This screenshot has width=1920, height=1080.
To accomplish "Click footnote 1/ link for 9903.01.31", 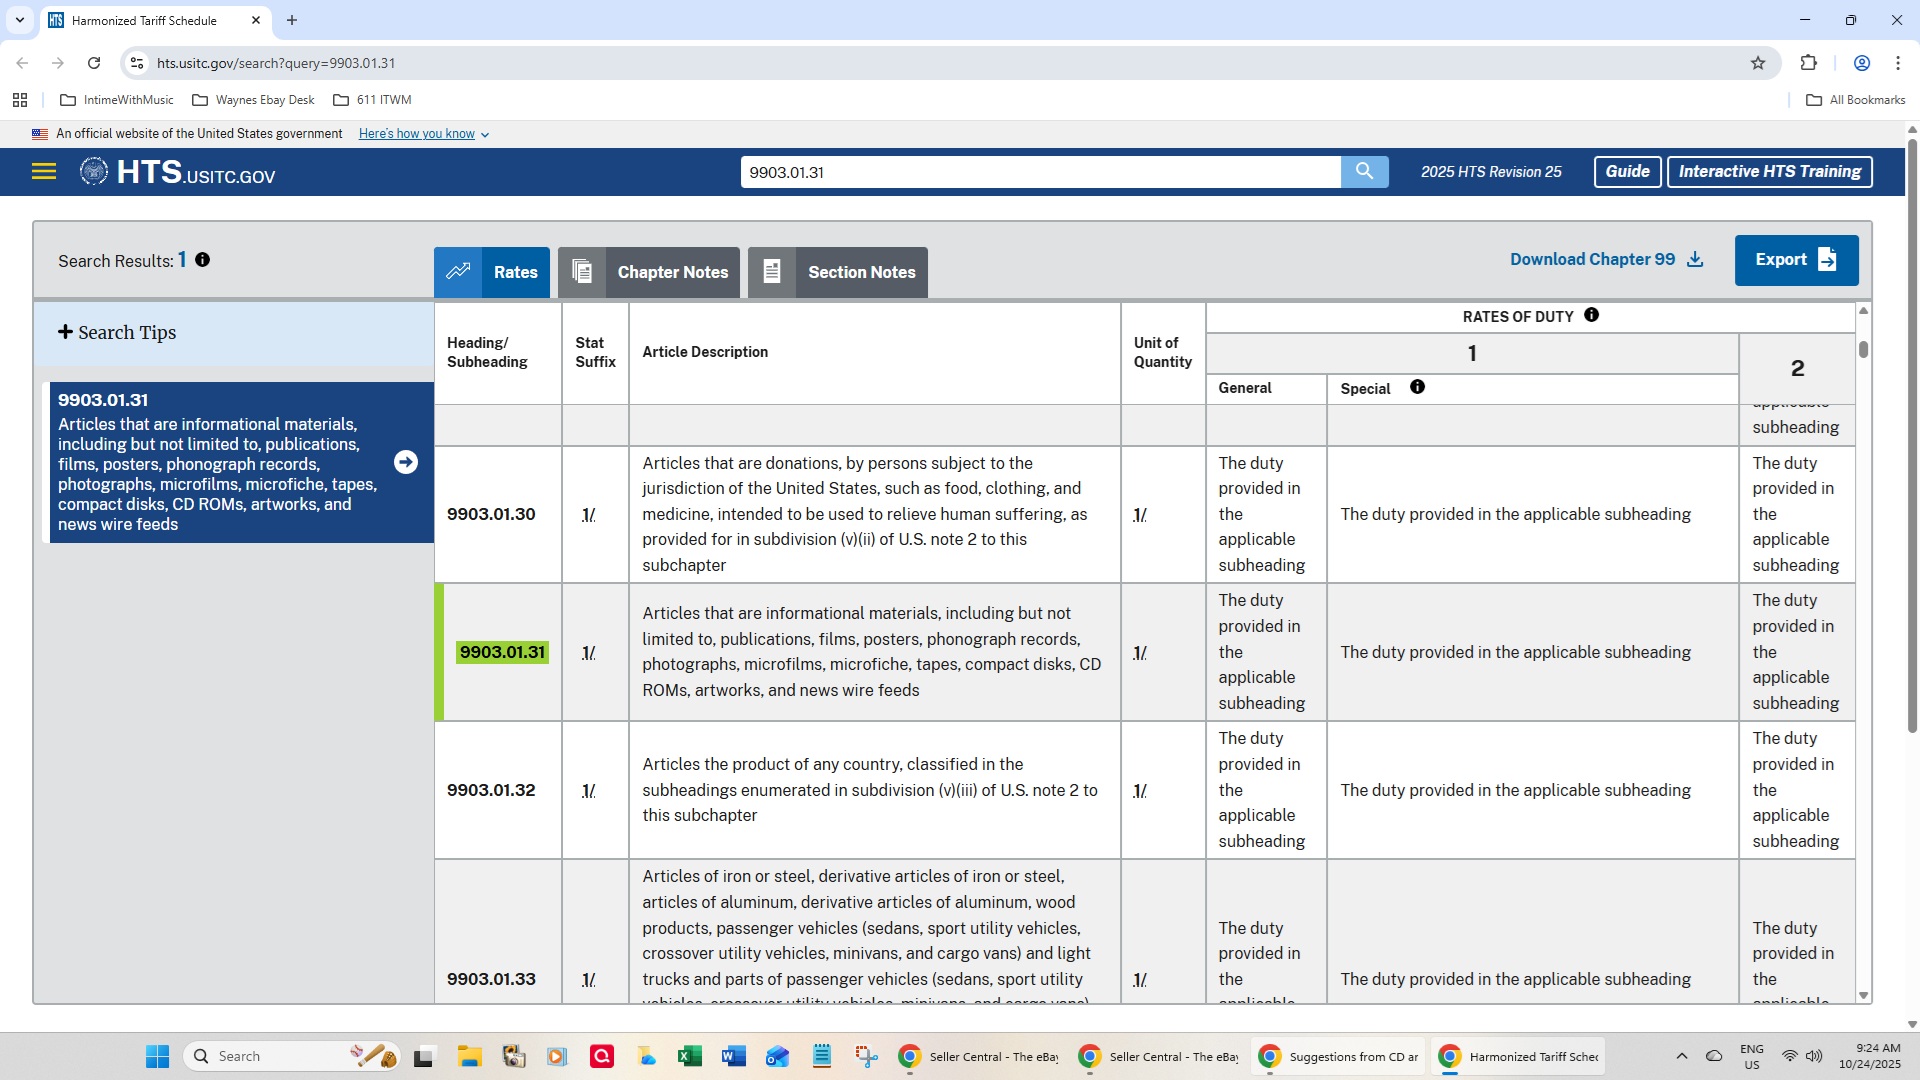I will point(589,653).
